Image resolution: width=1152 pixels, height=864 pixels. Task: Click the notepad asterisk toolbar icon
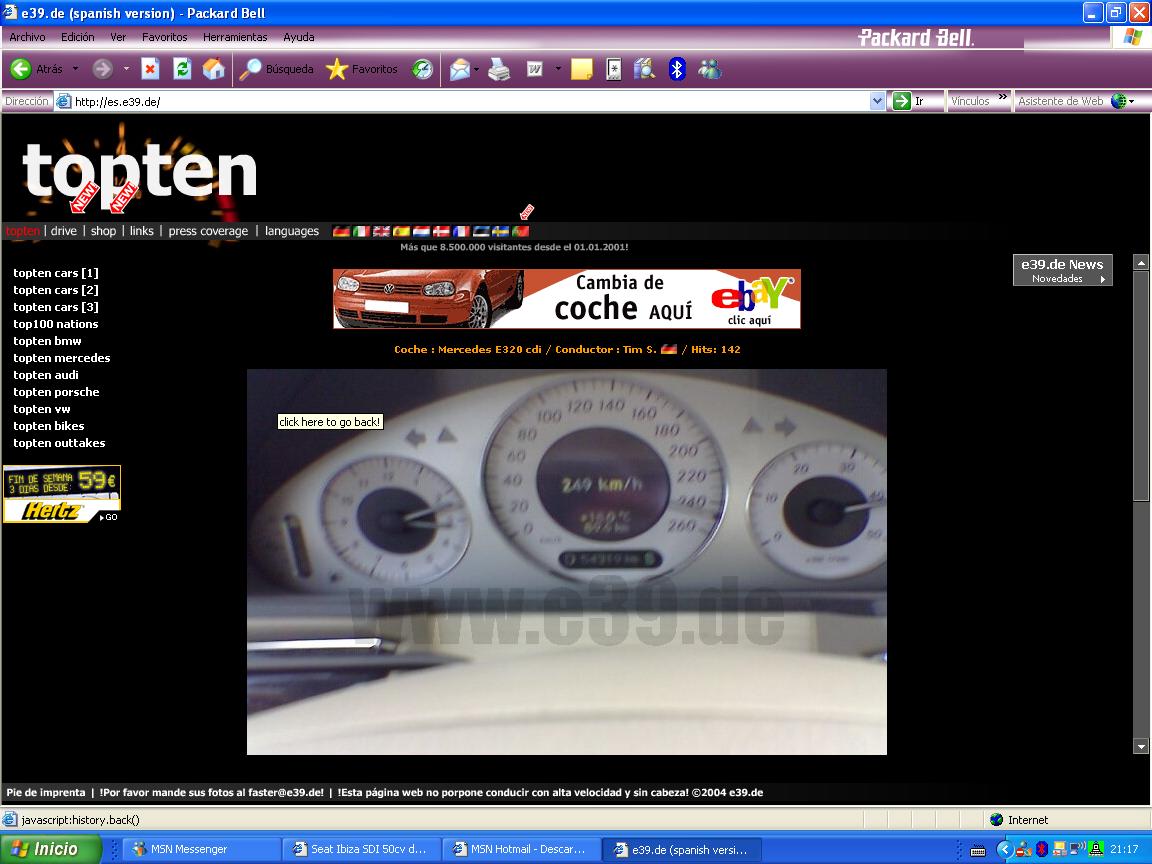tap(613, 69)
